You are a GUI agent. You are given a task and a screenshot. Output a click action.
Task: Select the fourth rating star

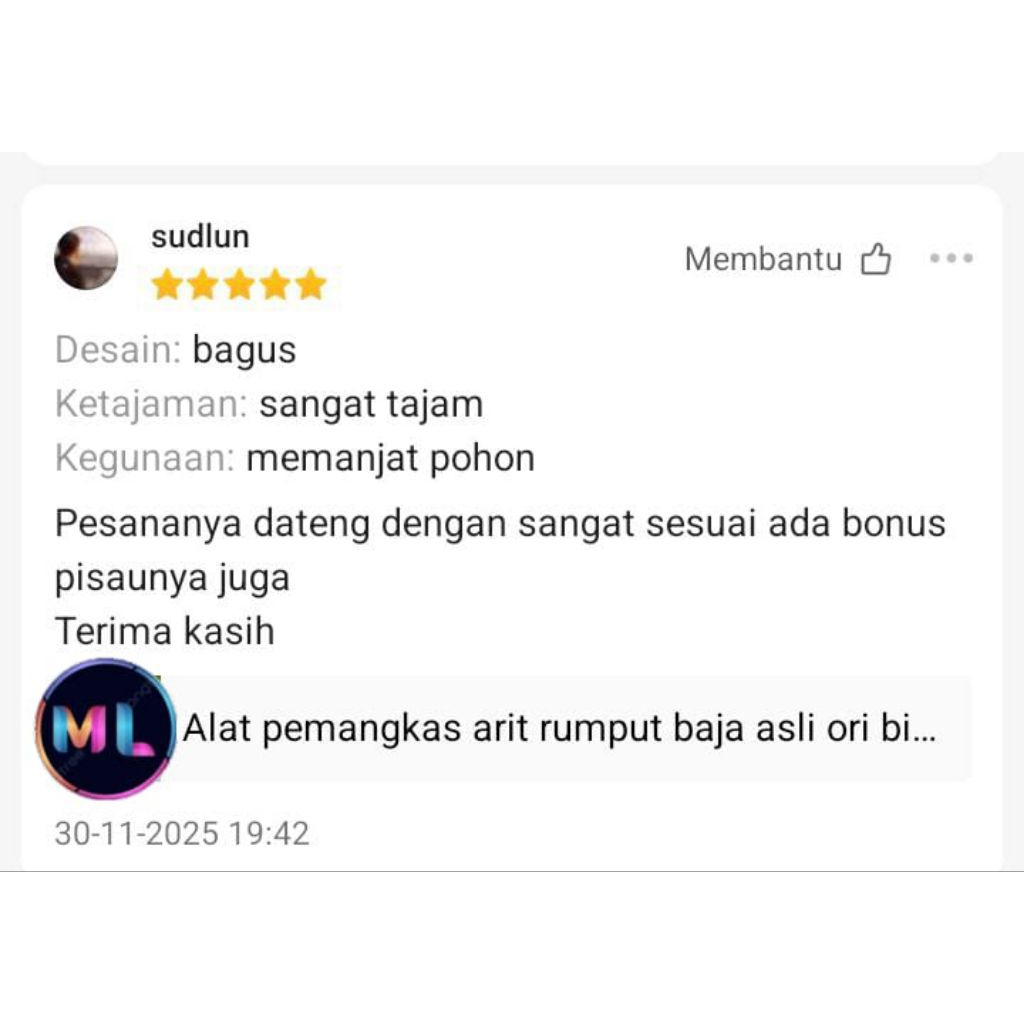(275, 284)
